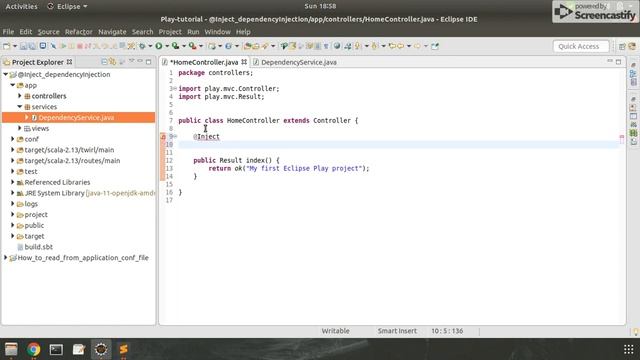Viewport: 640px width, 360px height.
Task: Click the Show Applications grid icon
Action: (x=629, y=349)
